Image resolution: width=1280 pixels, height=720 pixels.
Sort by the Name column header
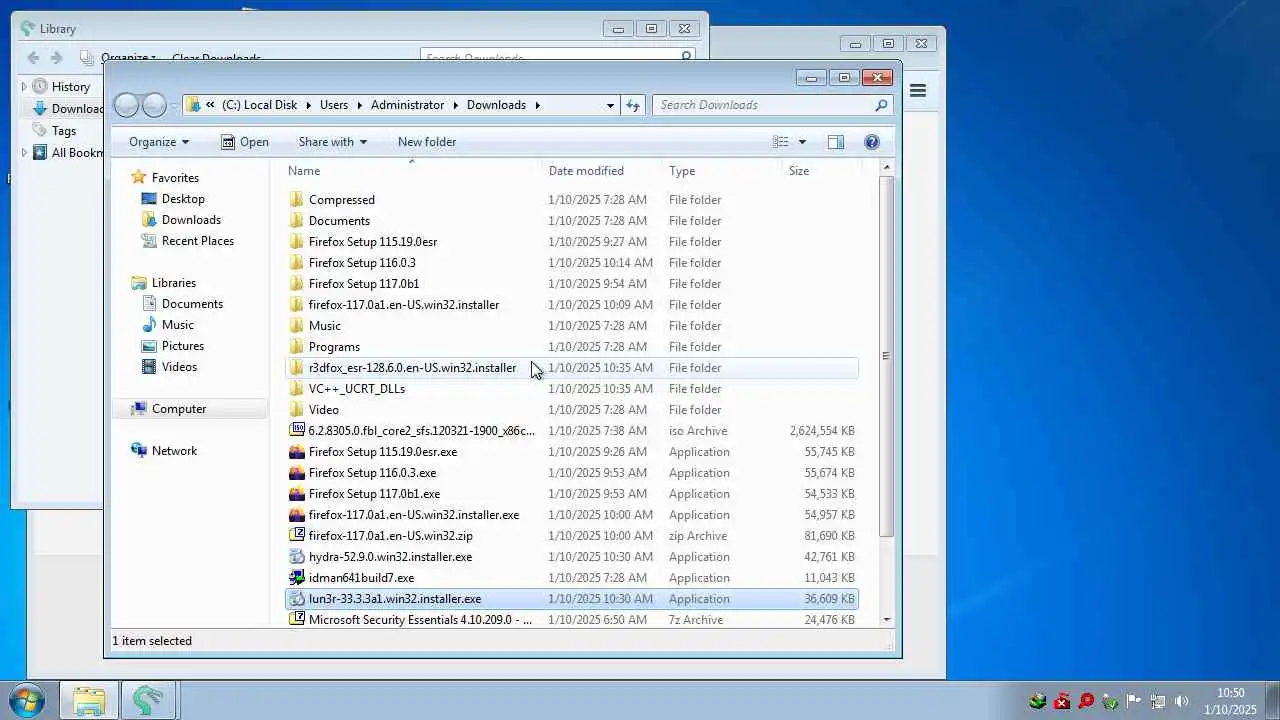click(411, 171)
